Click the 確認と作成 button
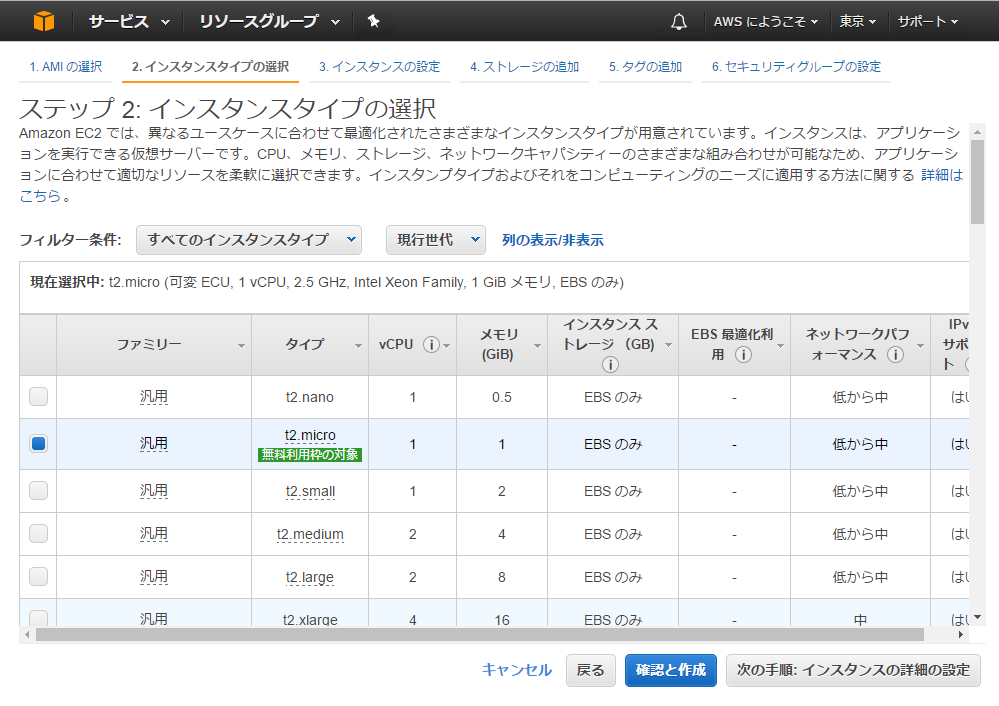 (671, 670)
